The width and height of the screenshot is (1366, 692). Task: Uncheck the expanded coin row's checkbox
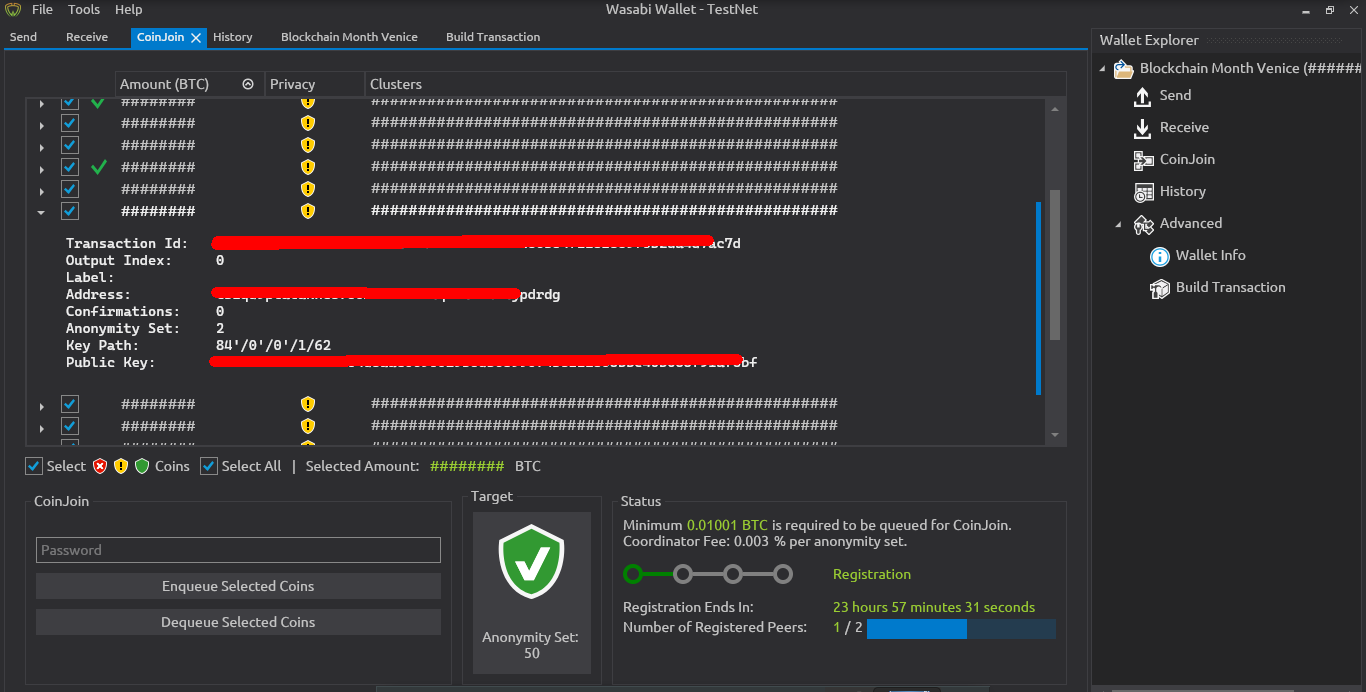[70, 211]
